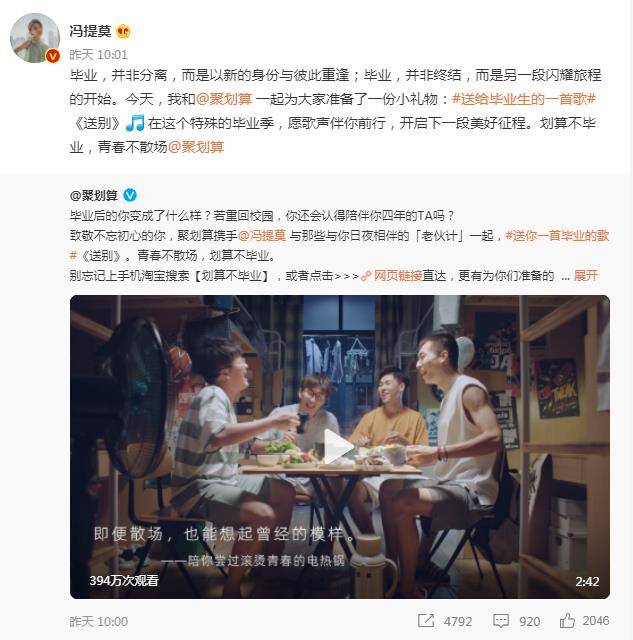The height and width of the screenshot is (640, 633).
Task: Click the chain icon before 网页链接
Action: 366,276
